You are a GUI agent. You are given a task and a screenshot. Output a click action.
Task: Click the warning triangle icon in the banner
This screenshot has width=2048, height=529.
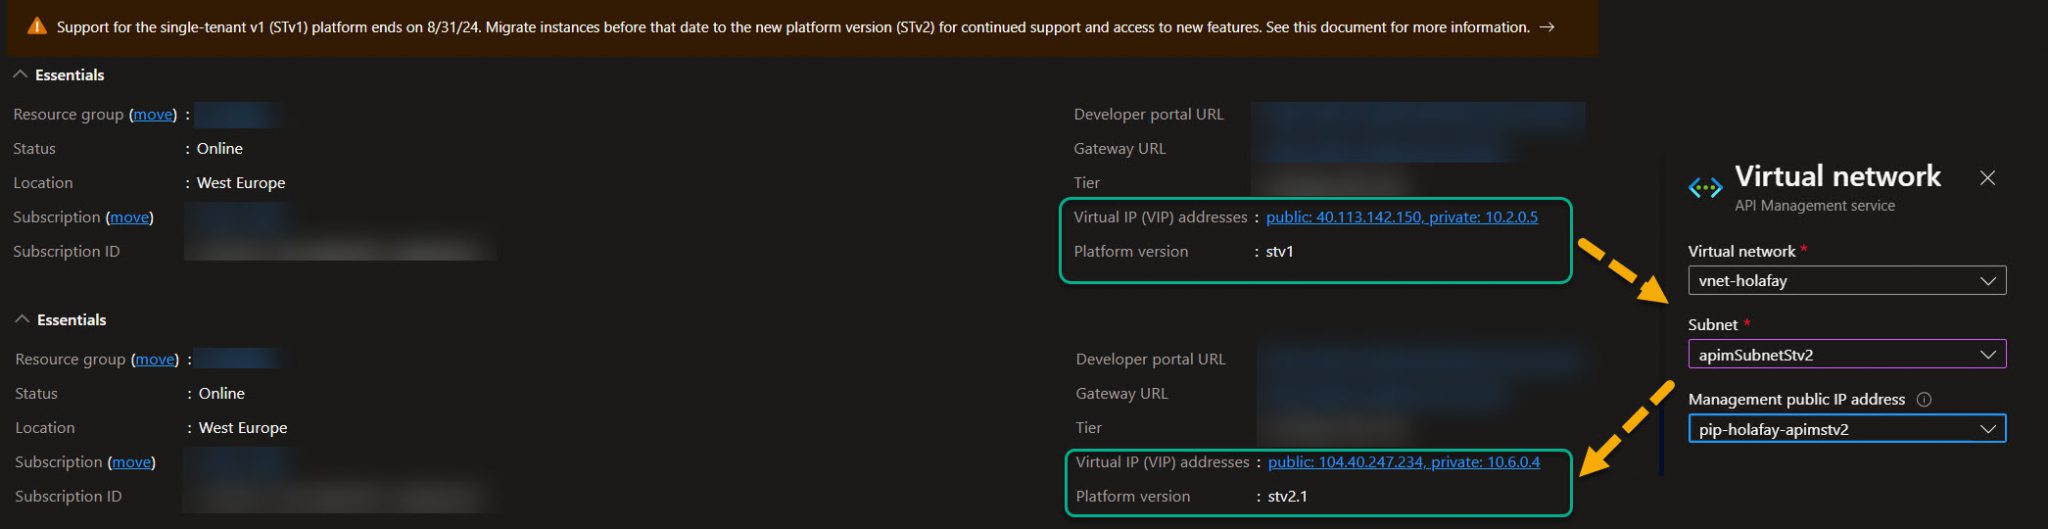coord(37,27)
